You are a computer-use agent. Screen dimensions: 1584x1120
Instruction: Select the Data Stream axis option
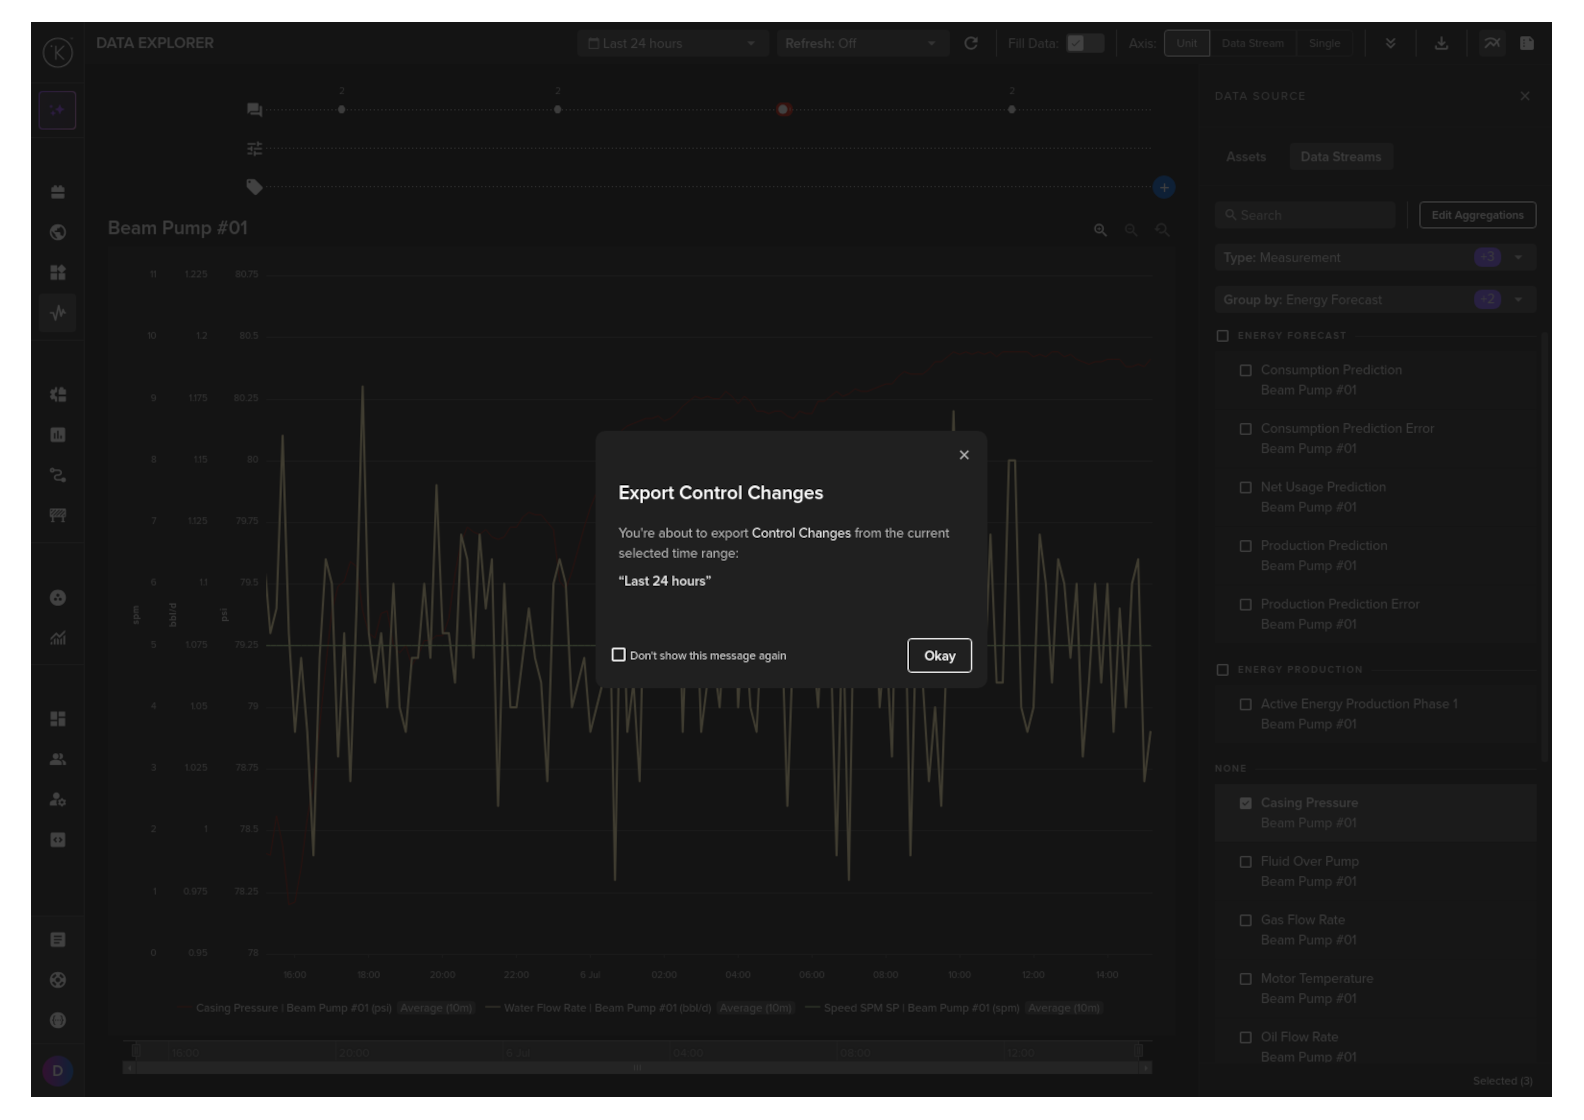(x=1252, y=44)
